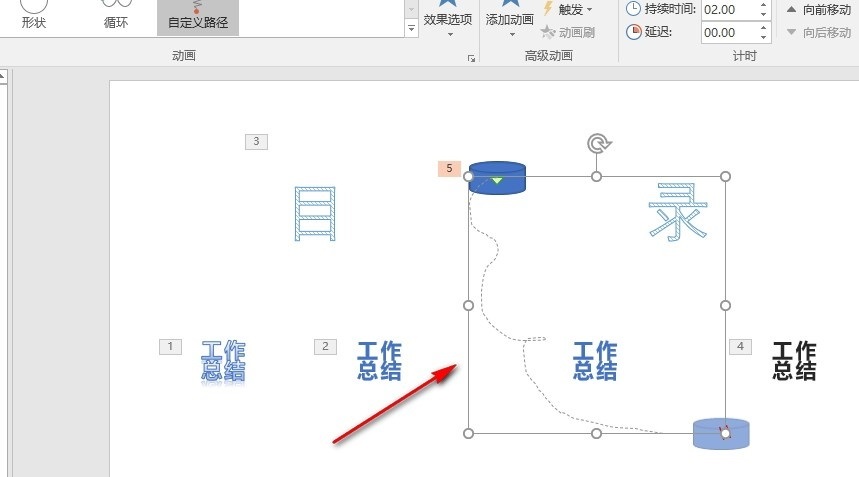Open the 动画 group dialog launcher
859x477 pixels.
pyautogui.click(x=471, y=59)
